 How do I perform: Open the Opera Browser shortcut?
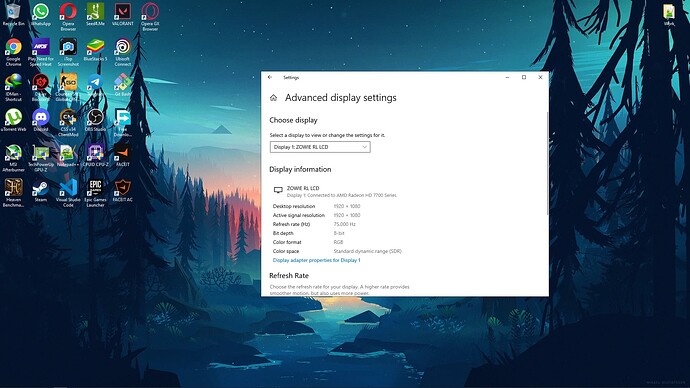click(x=68, y=17)
